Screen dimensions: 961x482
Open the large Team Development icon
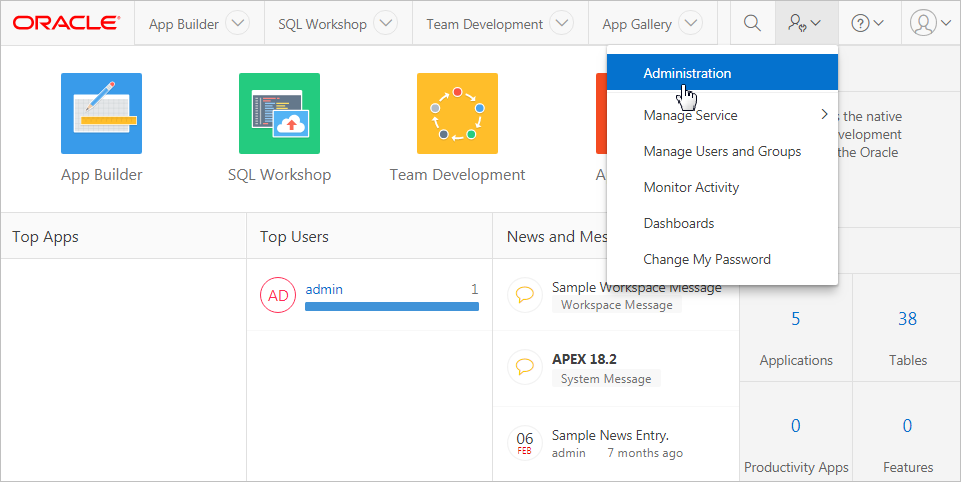[457, 113]
